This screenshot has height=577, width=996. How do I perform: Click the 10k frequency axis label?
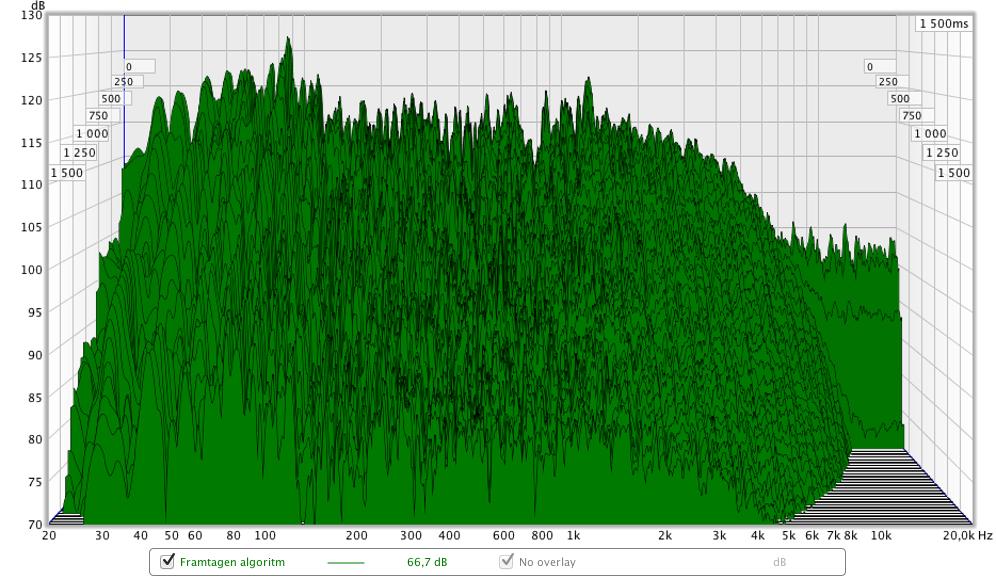pyautogui.click(x=881, y=536)
